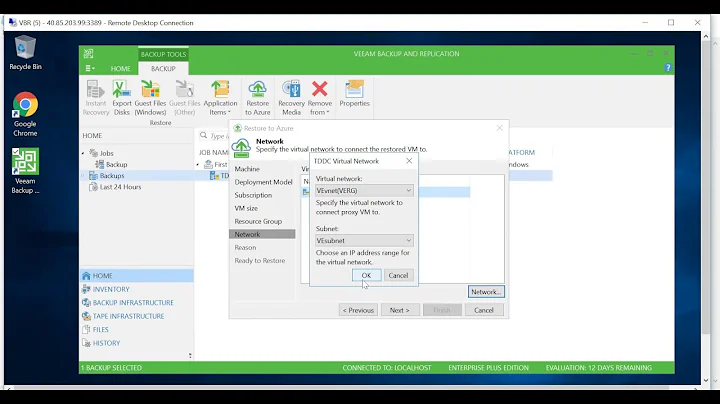Open the Veeam main menu button
The width and height of the screenshot is (720, 404).
pyautogui.click(x=90, y=68)
